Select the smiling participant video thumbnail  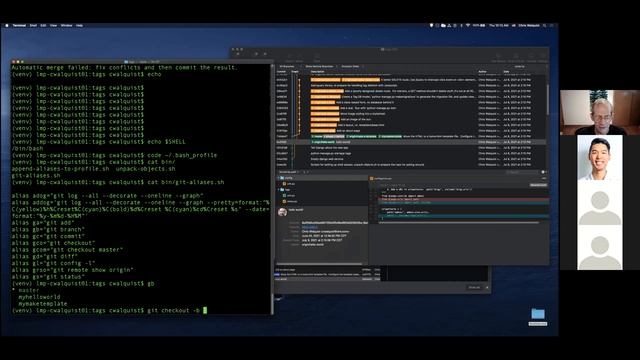[600, 157]
